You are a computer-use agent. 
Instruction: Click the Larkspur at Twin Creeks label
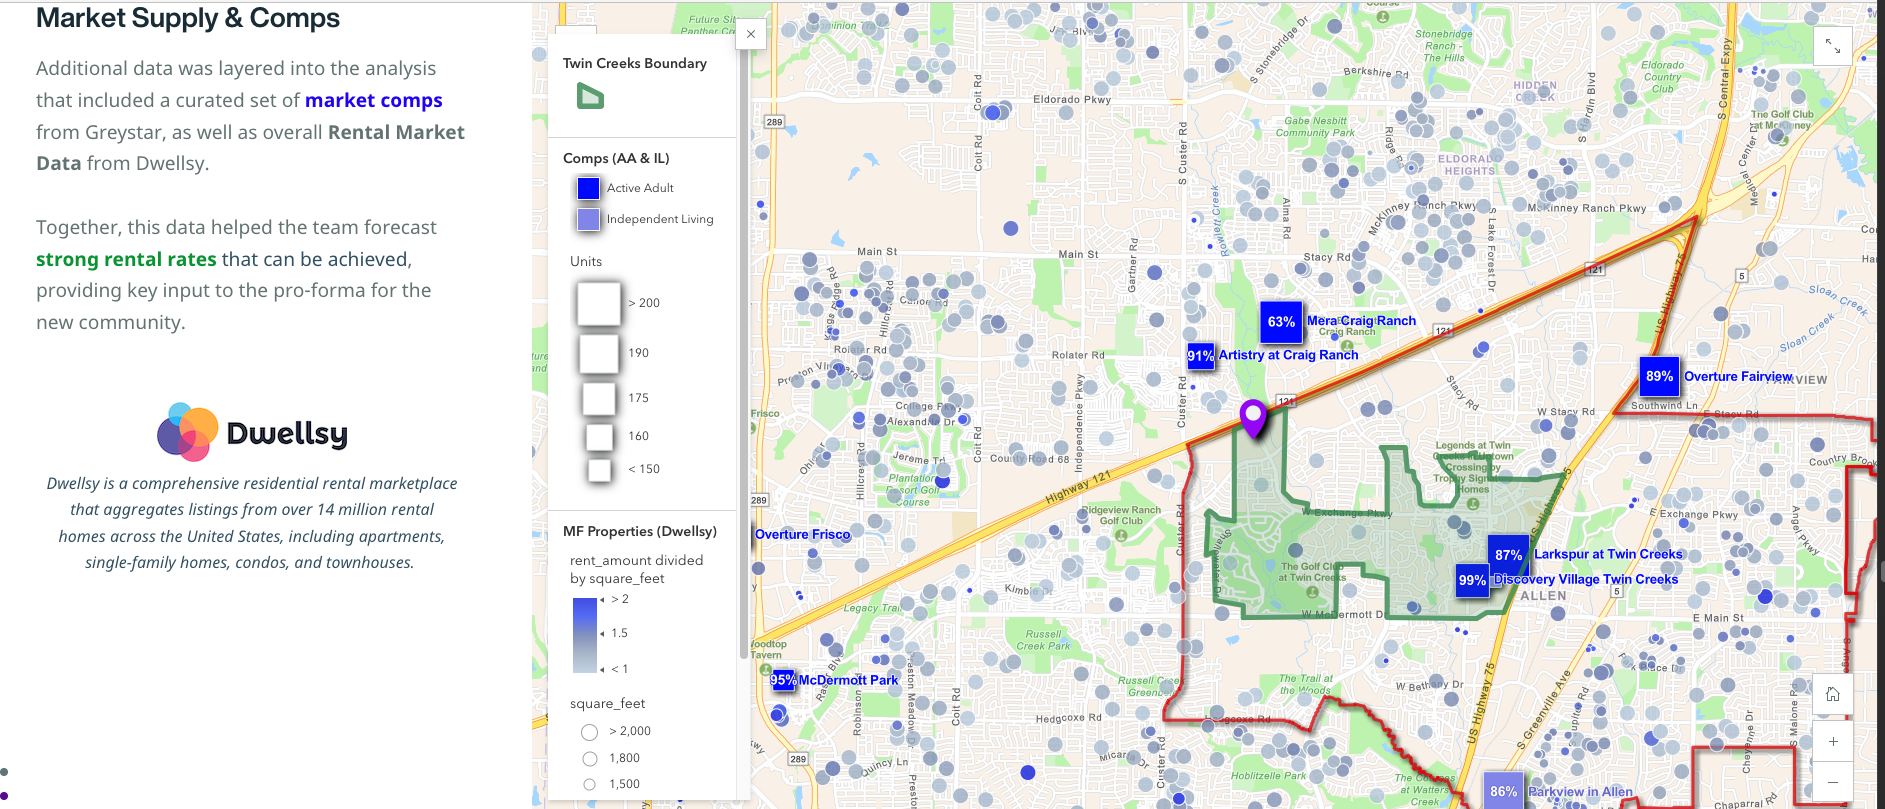coord(1608,554)
